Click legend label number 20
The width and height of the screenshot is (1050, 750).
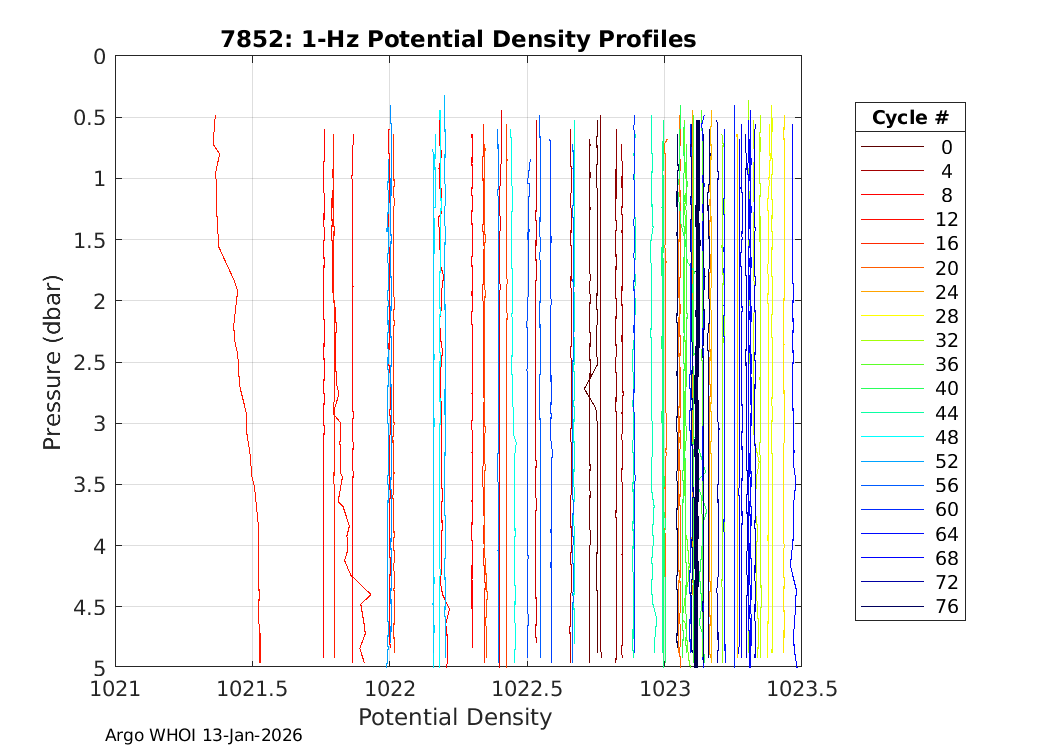tap(946, 268)
